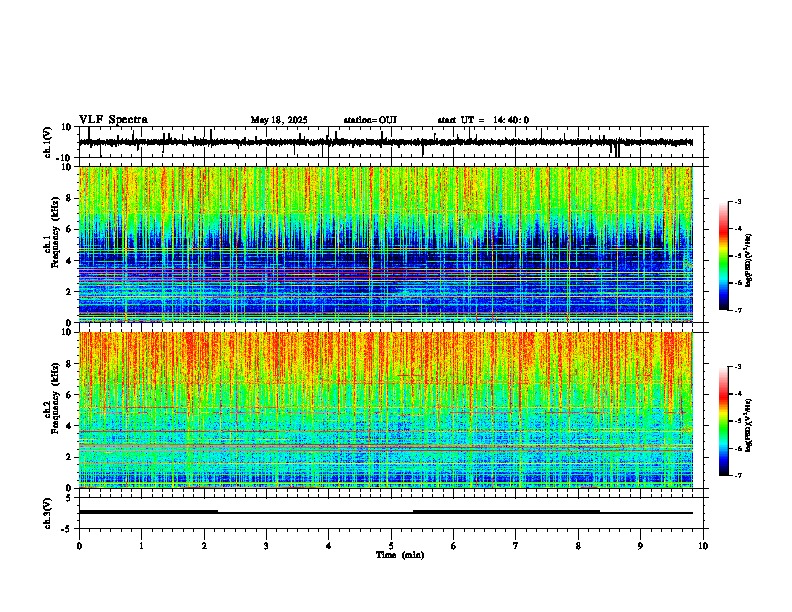Screen dimensions: 792x612
Task: Click the "-10" tick on ch.1(V) axis
Action: (65, 158)
